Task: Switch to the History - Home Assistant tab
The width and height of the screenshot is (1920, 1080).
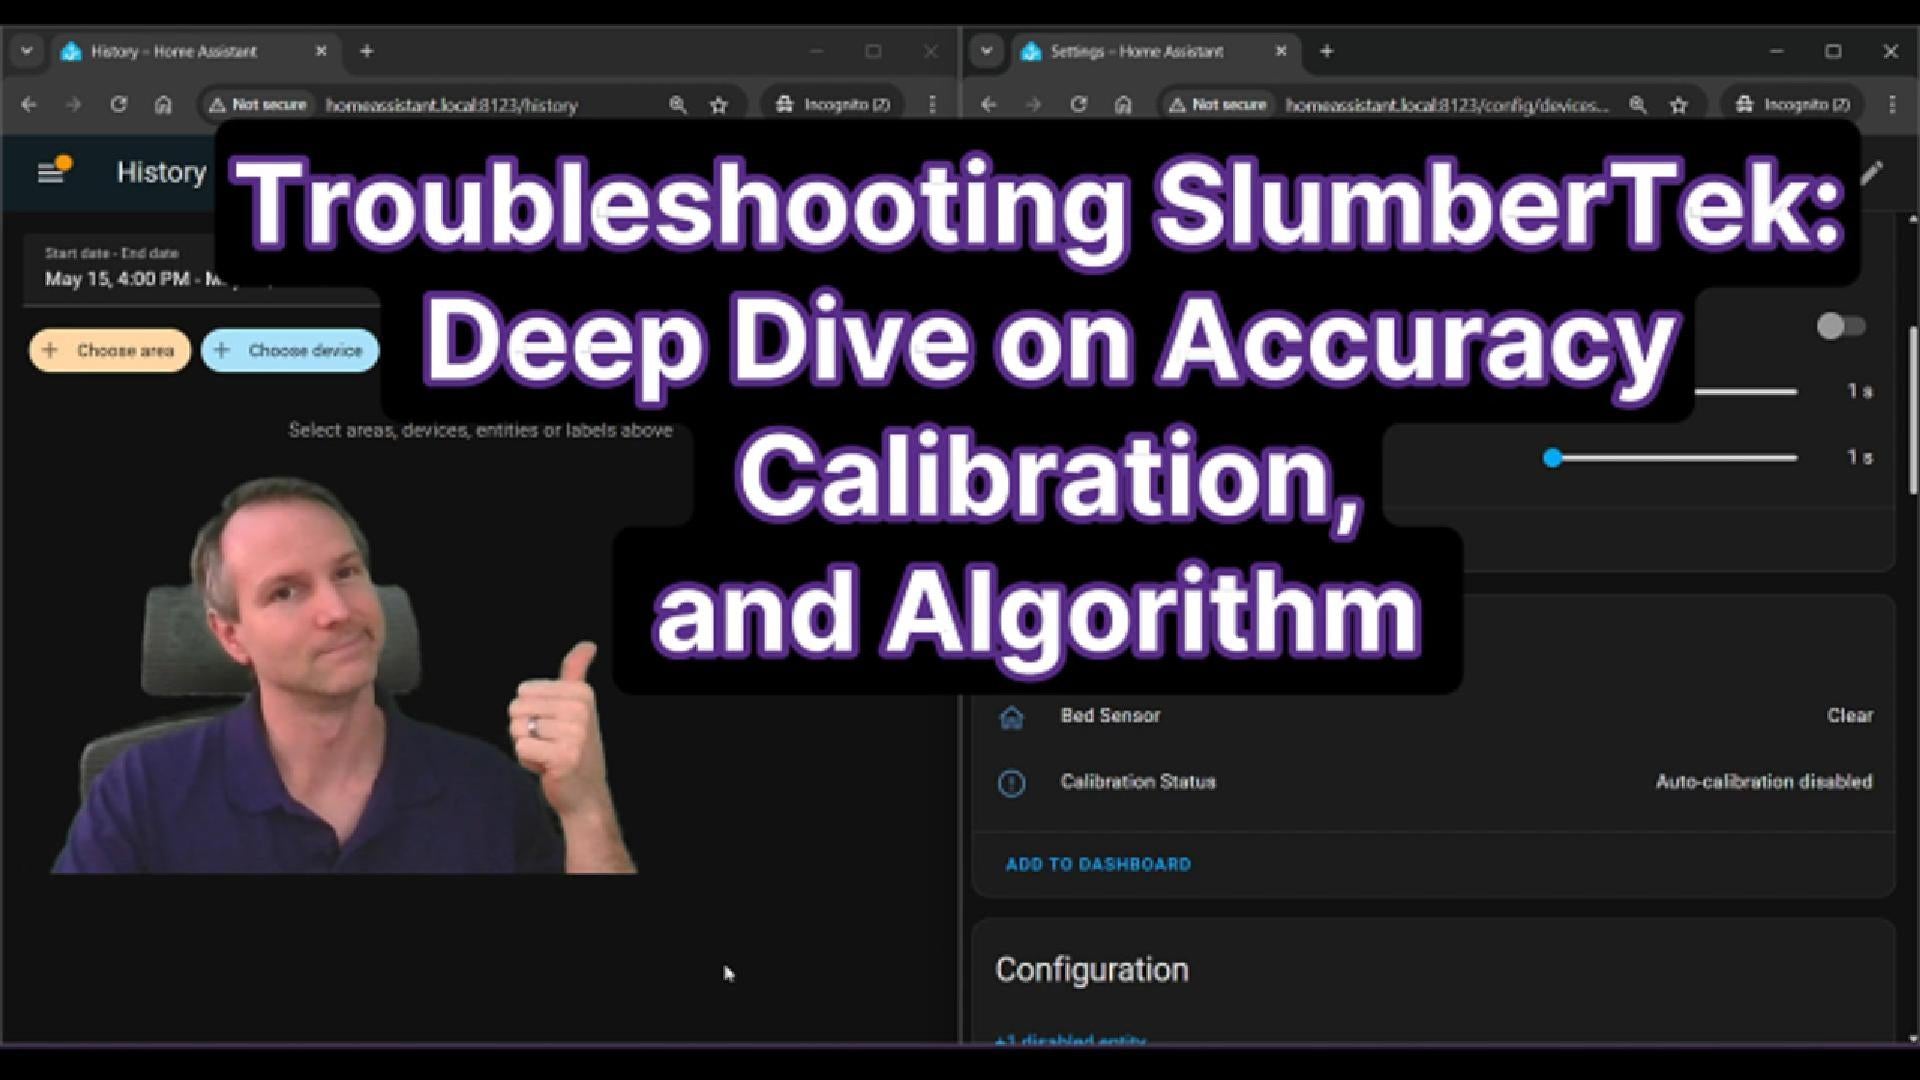Action: pyautogui.click(x=175, y=51)
